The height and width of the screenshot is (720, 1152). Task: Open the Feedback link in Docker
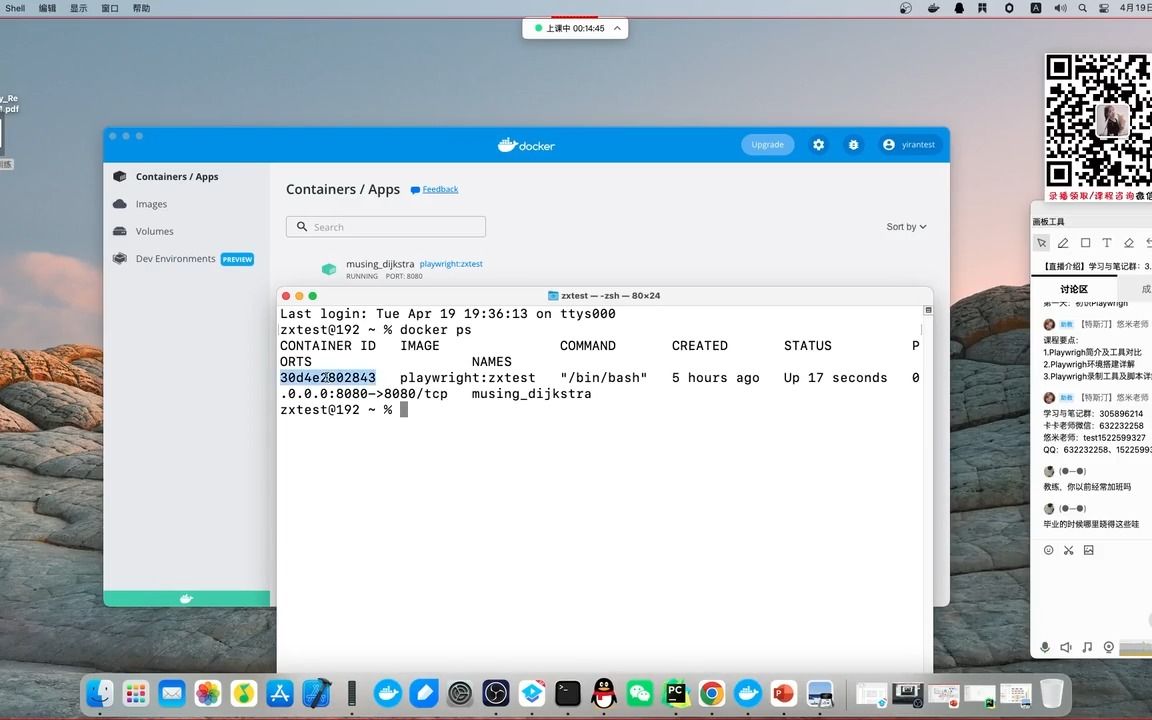coord(440,190)
